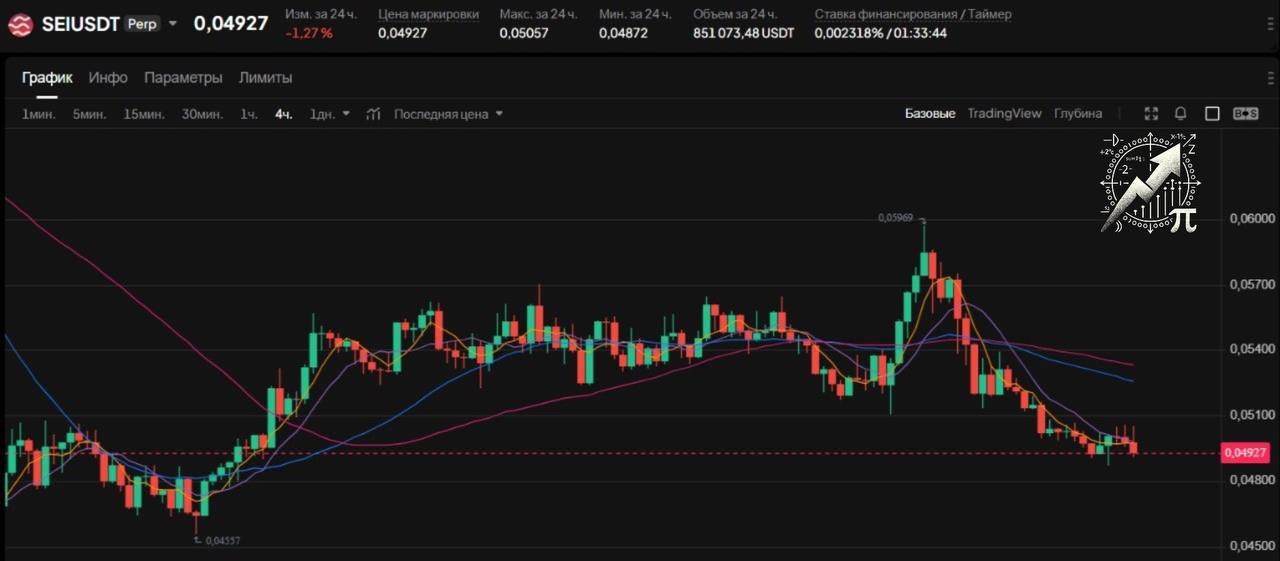Switch to the Инфо tab

pyautogui.click(x=108, y=78)
